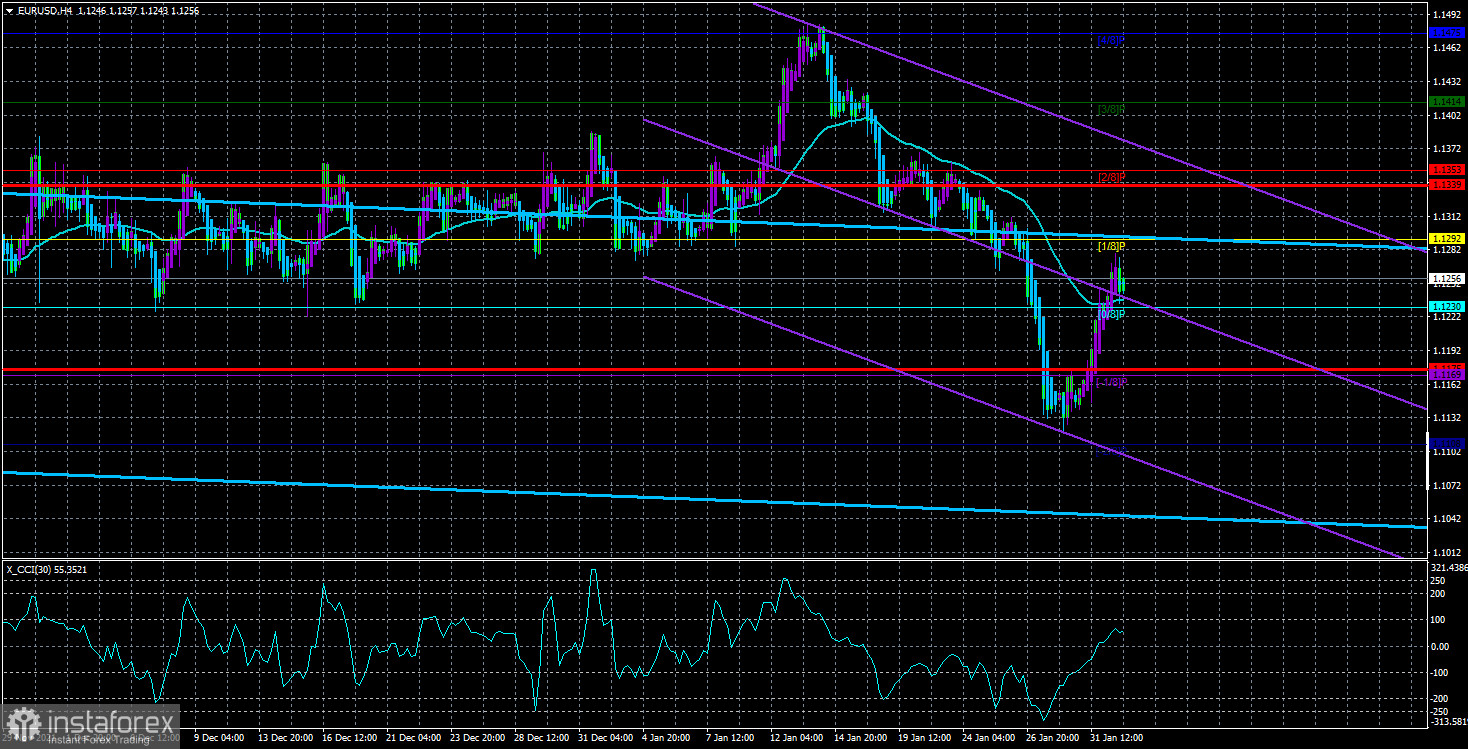This screenshot has width=1468, height=749.
Task: Click the 1.1012 price axis value
Action: [1447, 553]
